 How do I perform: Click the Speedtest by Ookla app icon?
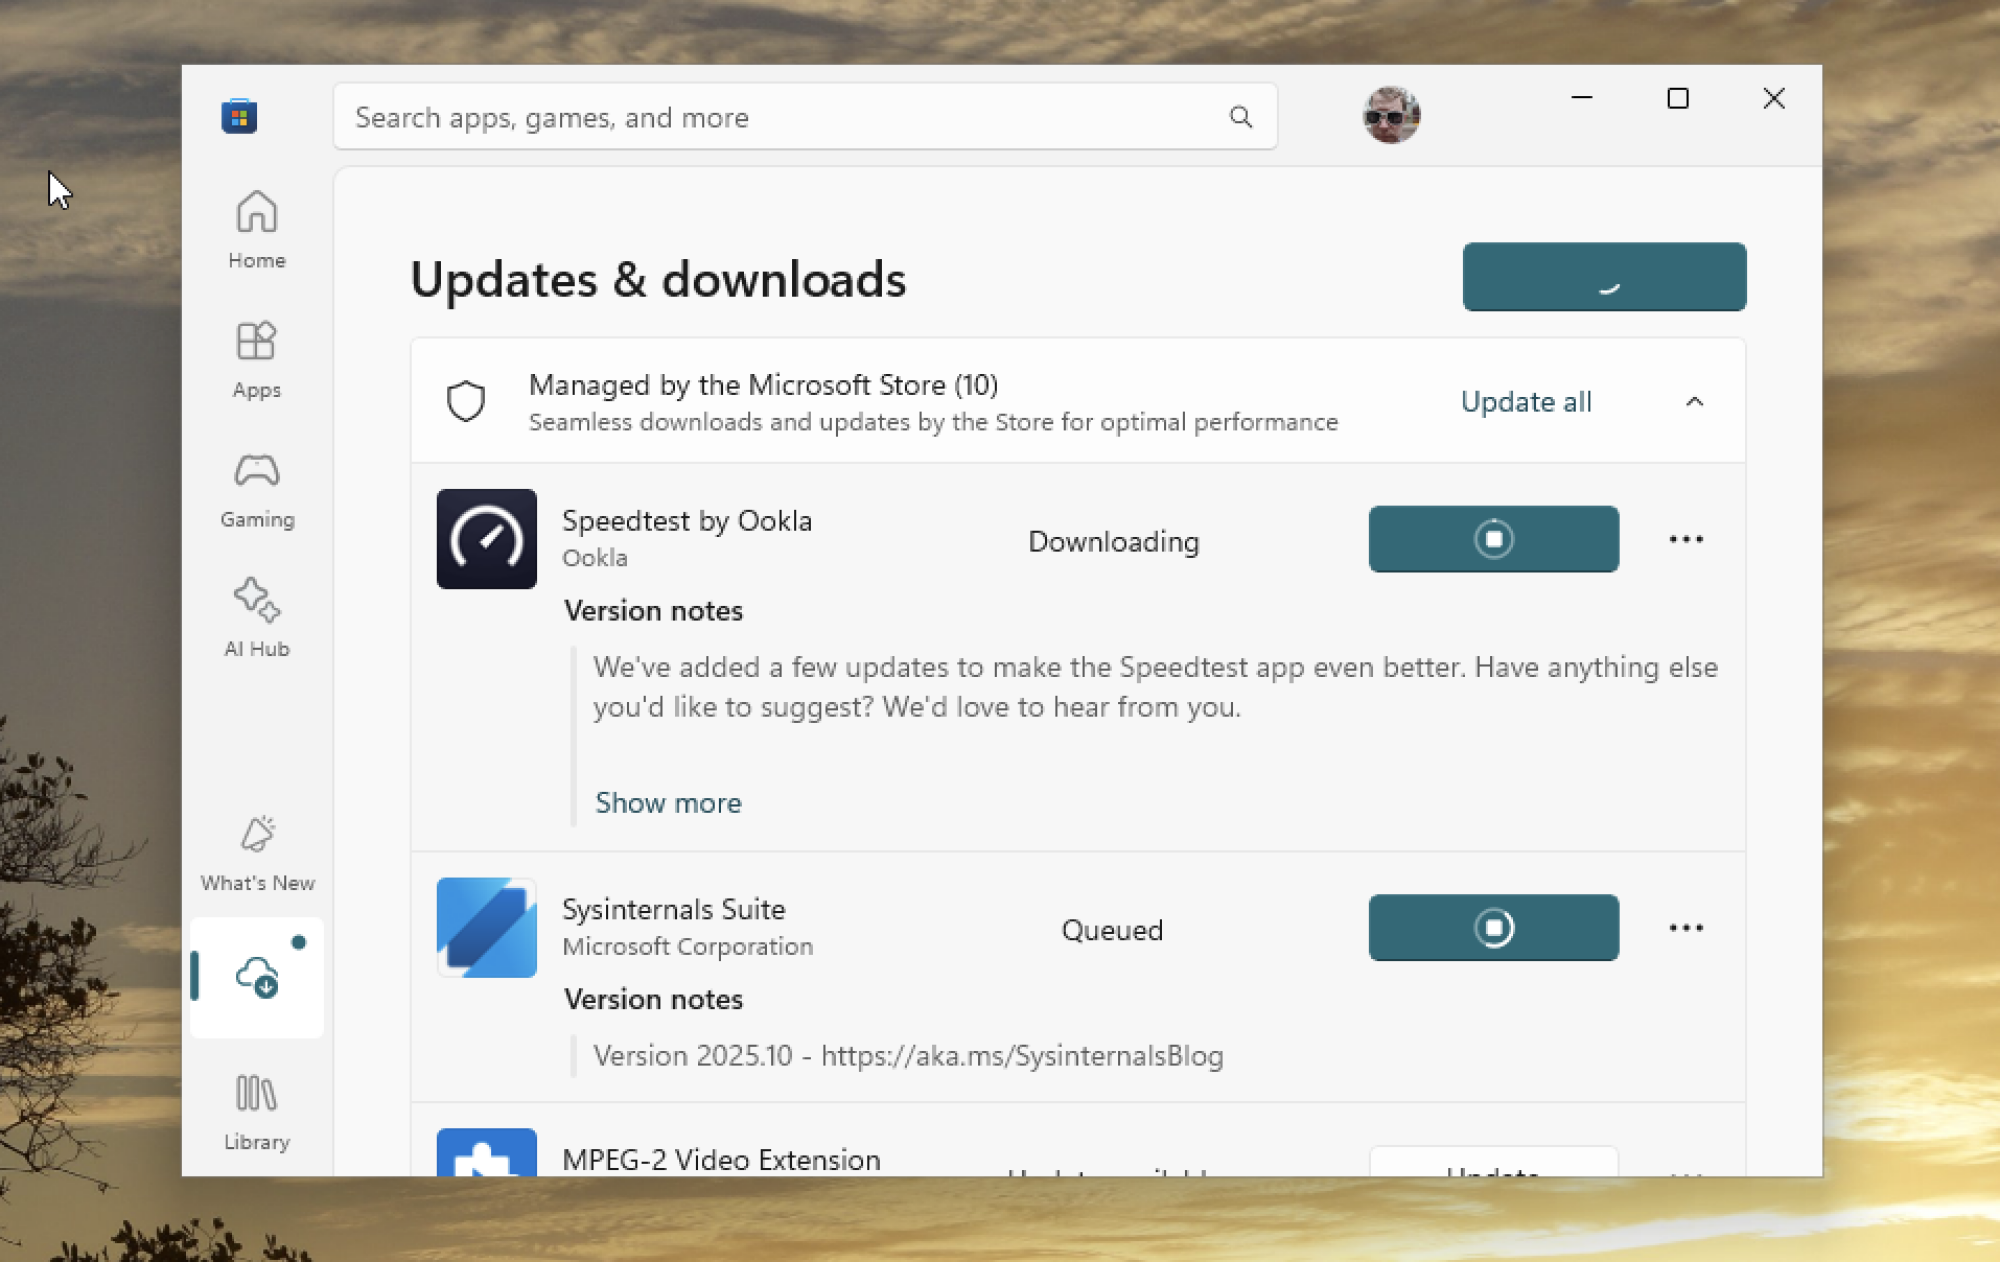click(x=486, y=538)
